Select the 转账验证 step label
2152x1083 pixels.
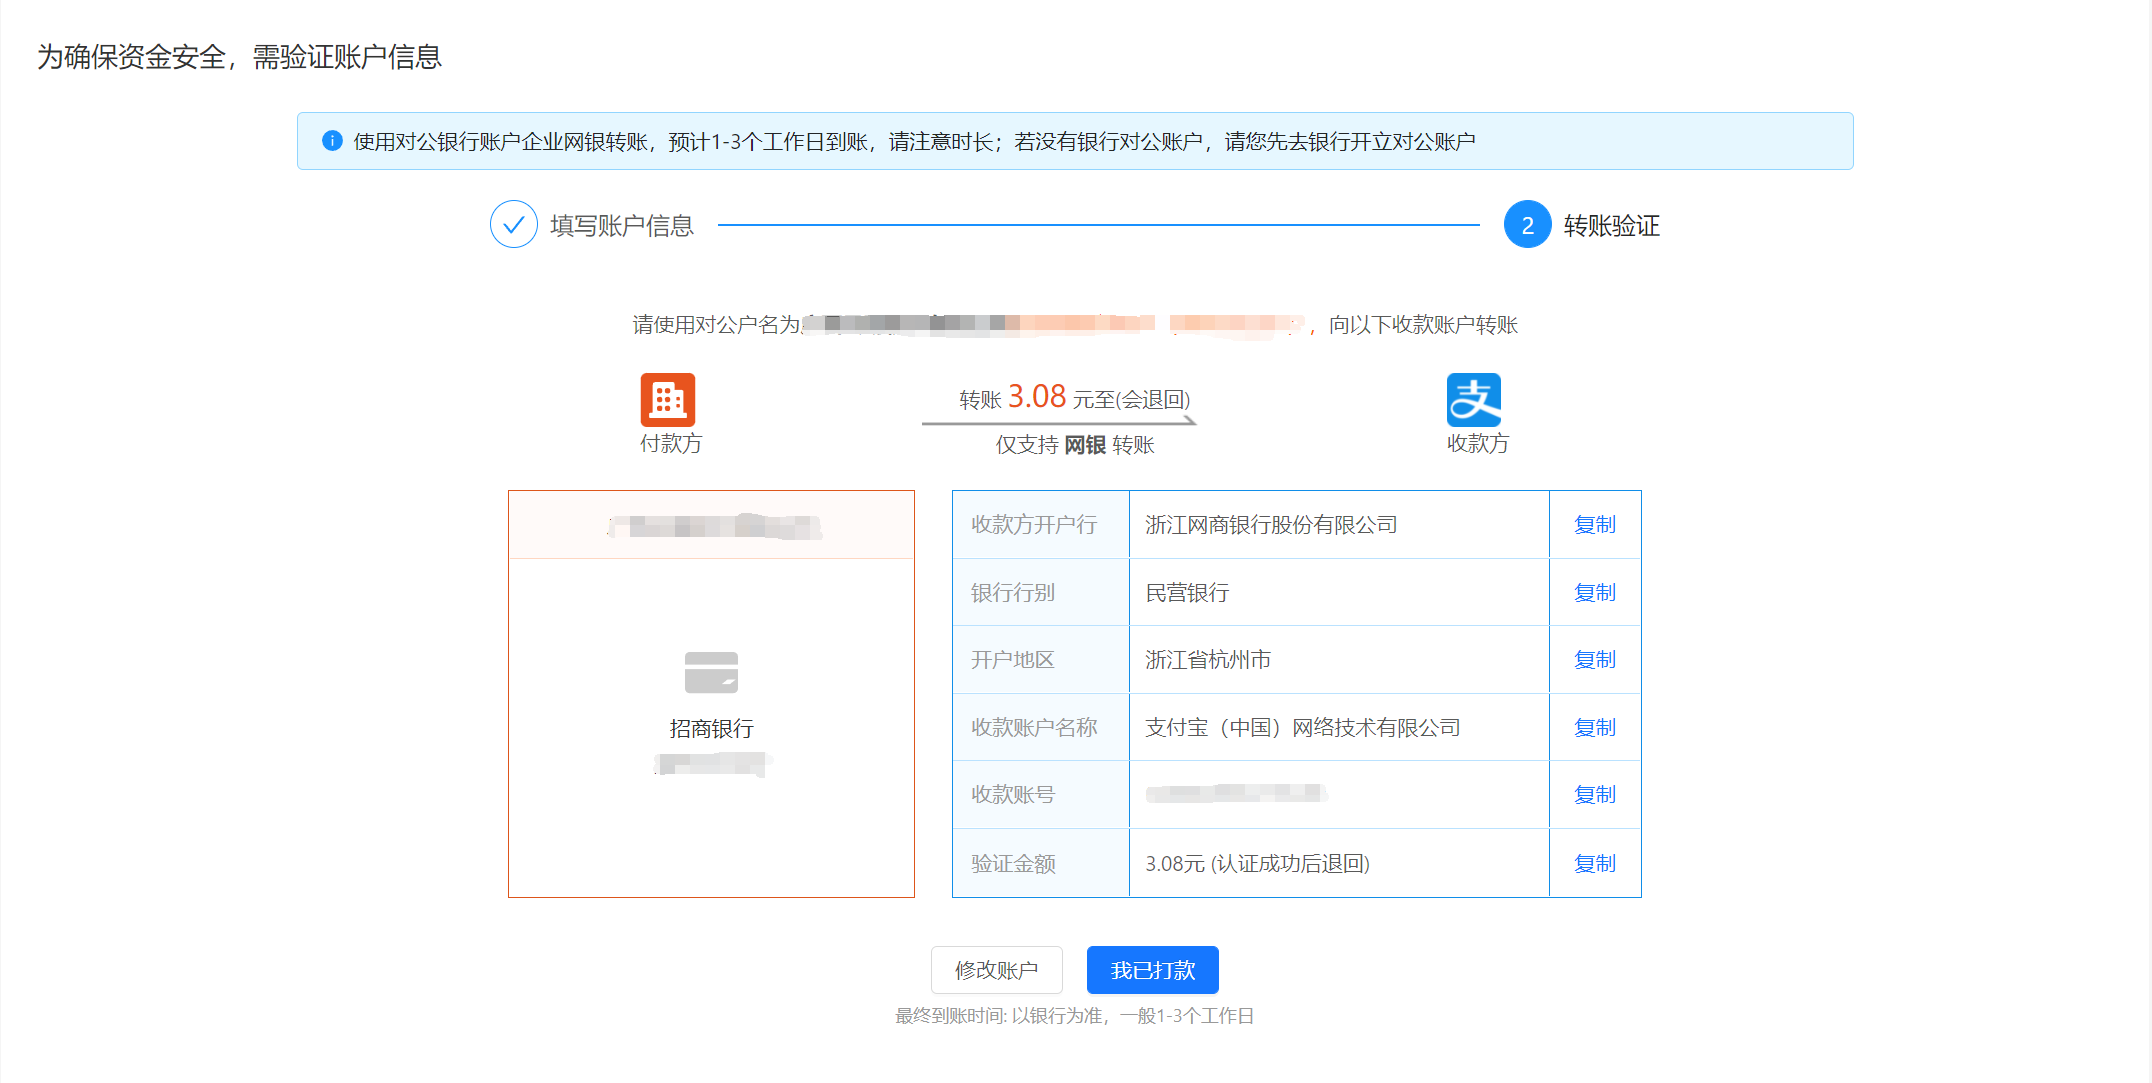1612,226
